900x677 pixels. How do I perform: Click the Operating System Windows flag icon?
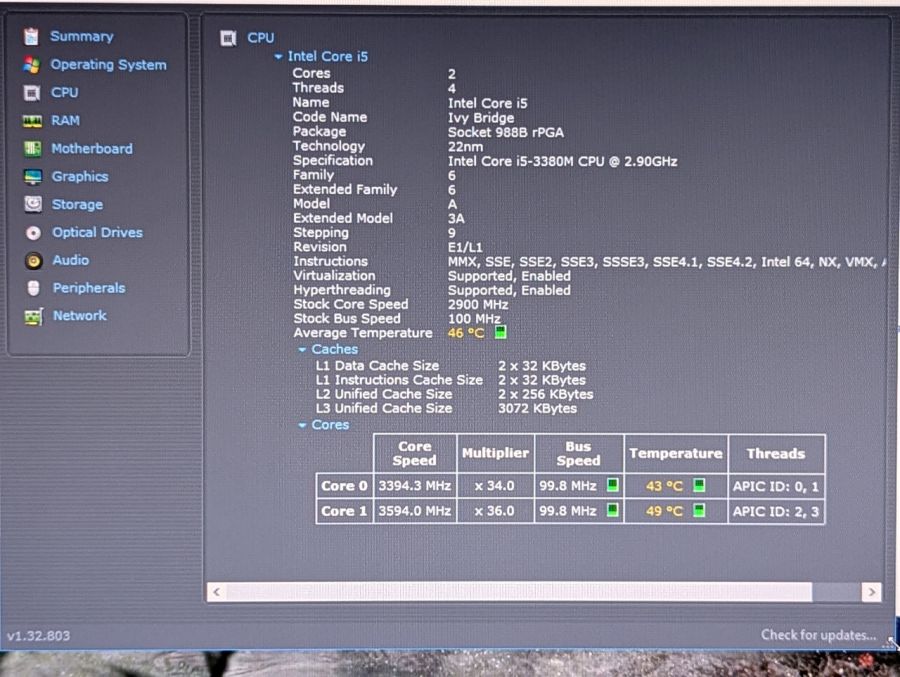[x=32, y=64]
